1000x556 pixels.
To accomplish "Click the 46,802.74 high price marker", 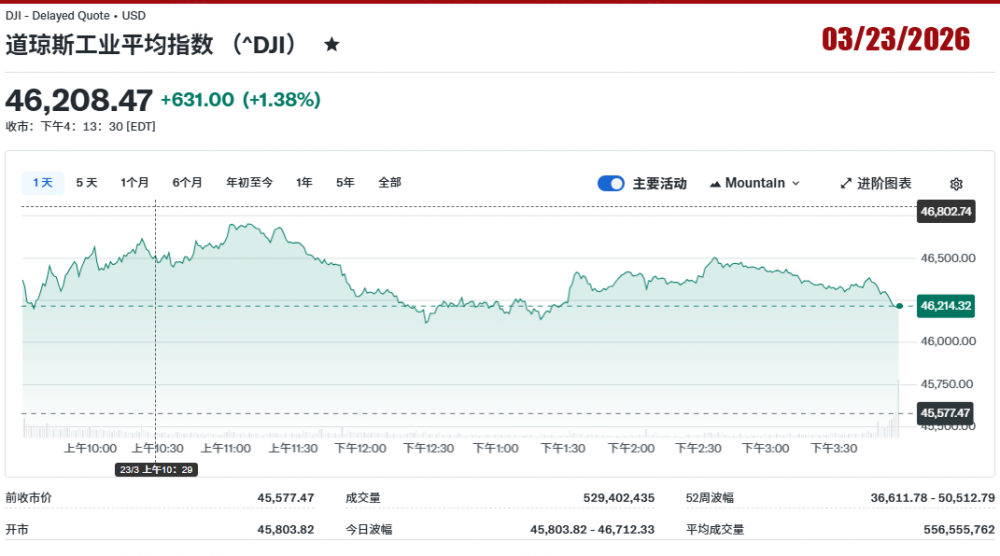I will tap(945, 212).
